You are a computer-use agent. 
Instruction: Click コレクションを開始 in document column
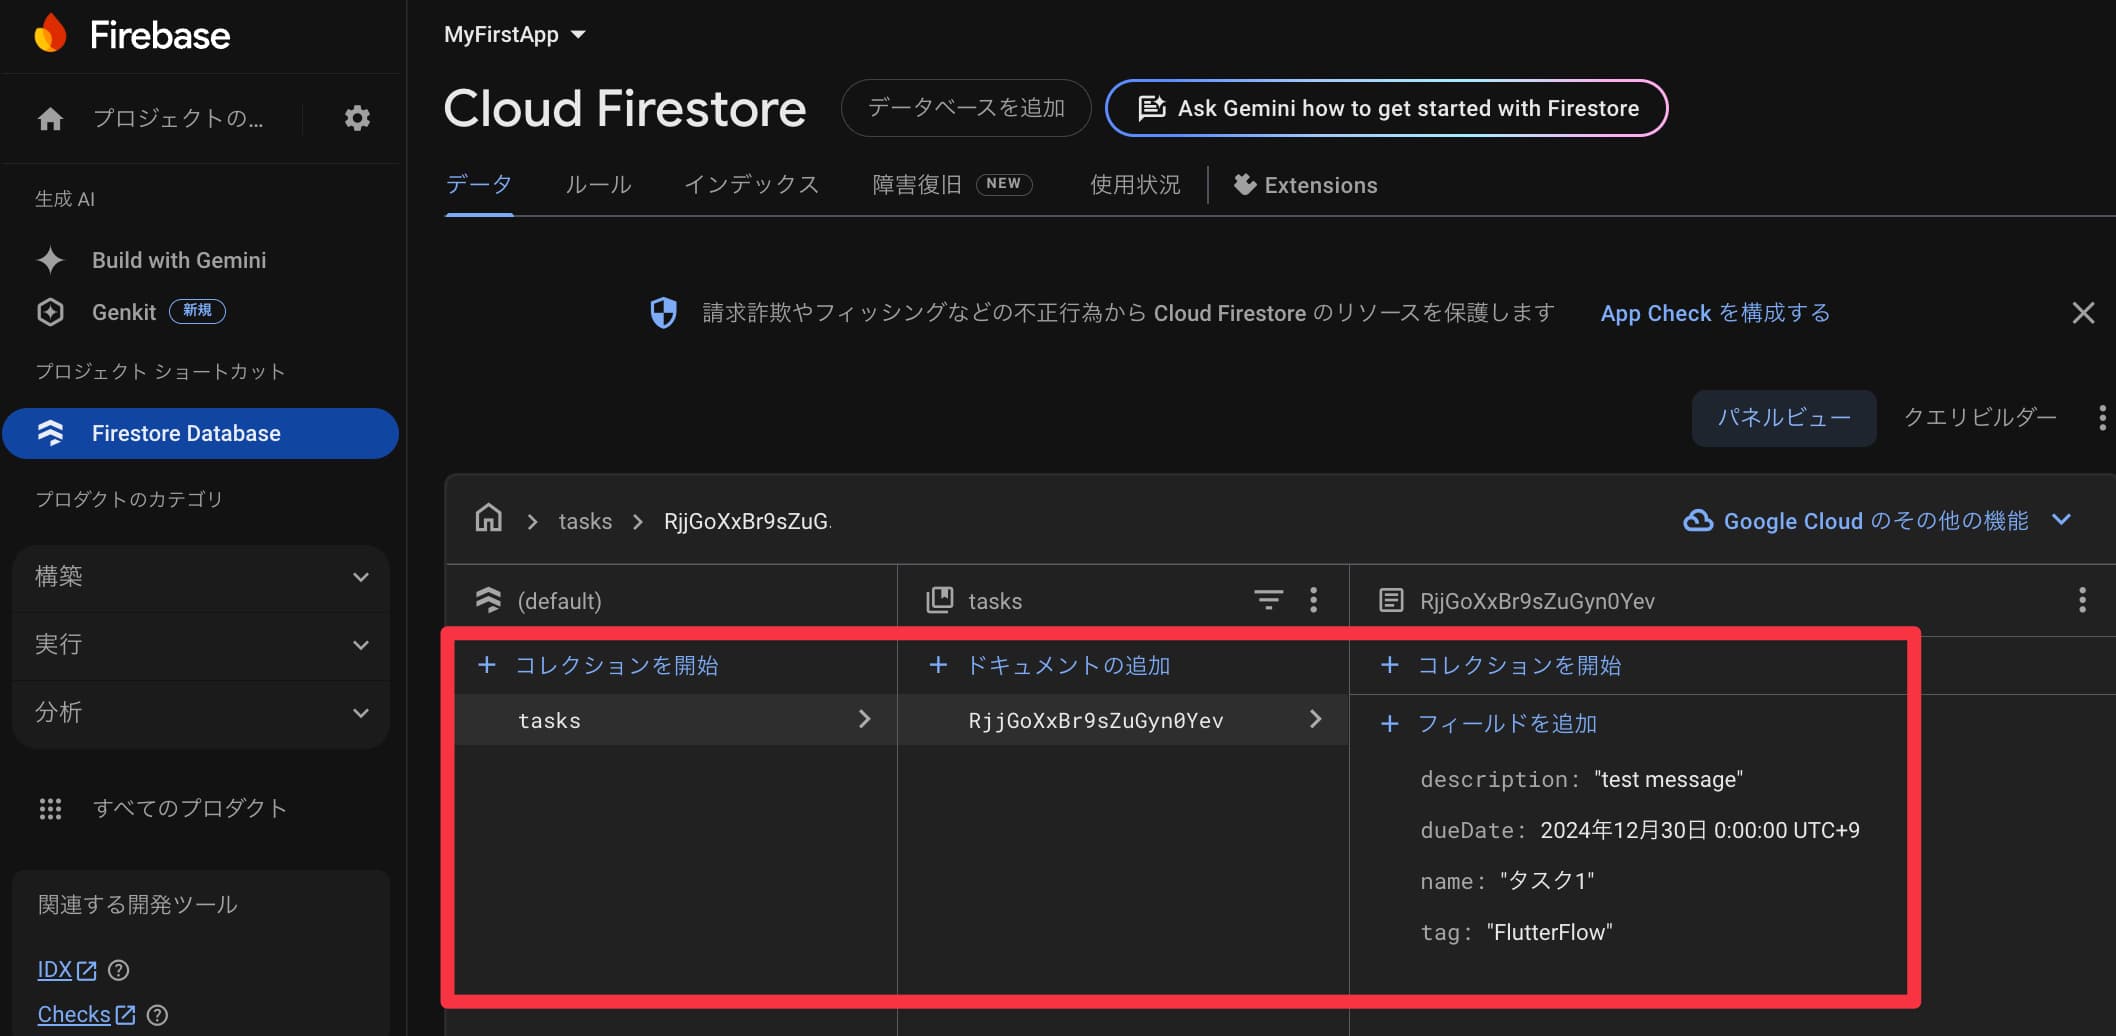coord(1501,665)
